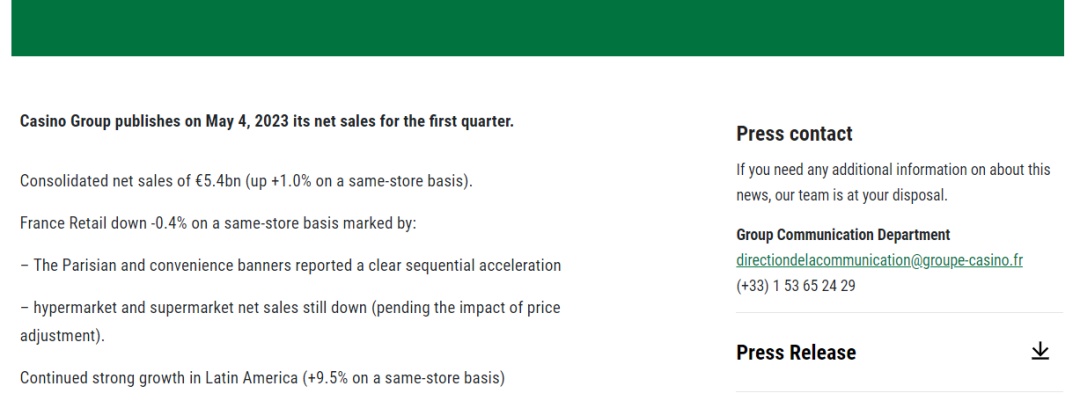Click the green banner at the top
The image size is (1080, 408).
(537, 28)
